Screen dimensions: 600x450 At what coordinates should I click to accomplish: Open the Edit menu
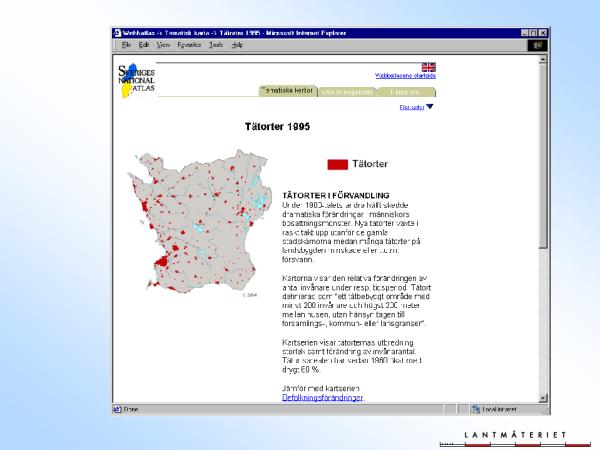pos(144,45)
